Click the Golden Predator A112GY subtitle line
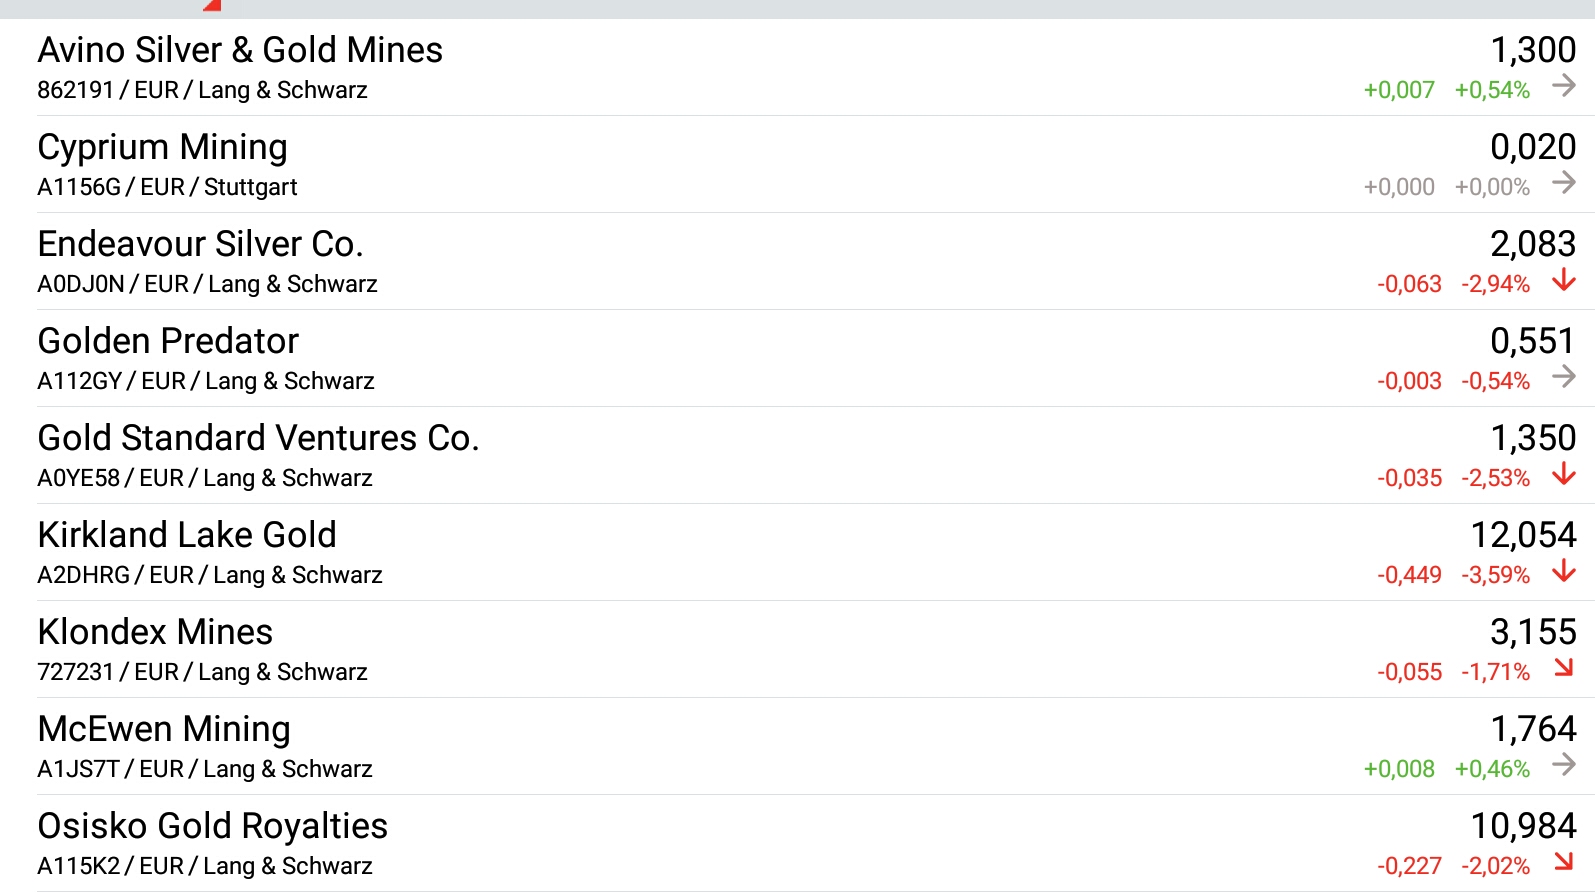 (x=206, y=381)
